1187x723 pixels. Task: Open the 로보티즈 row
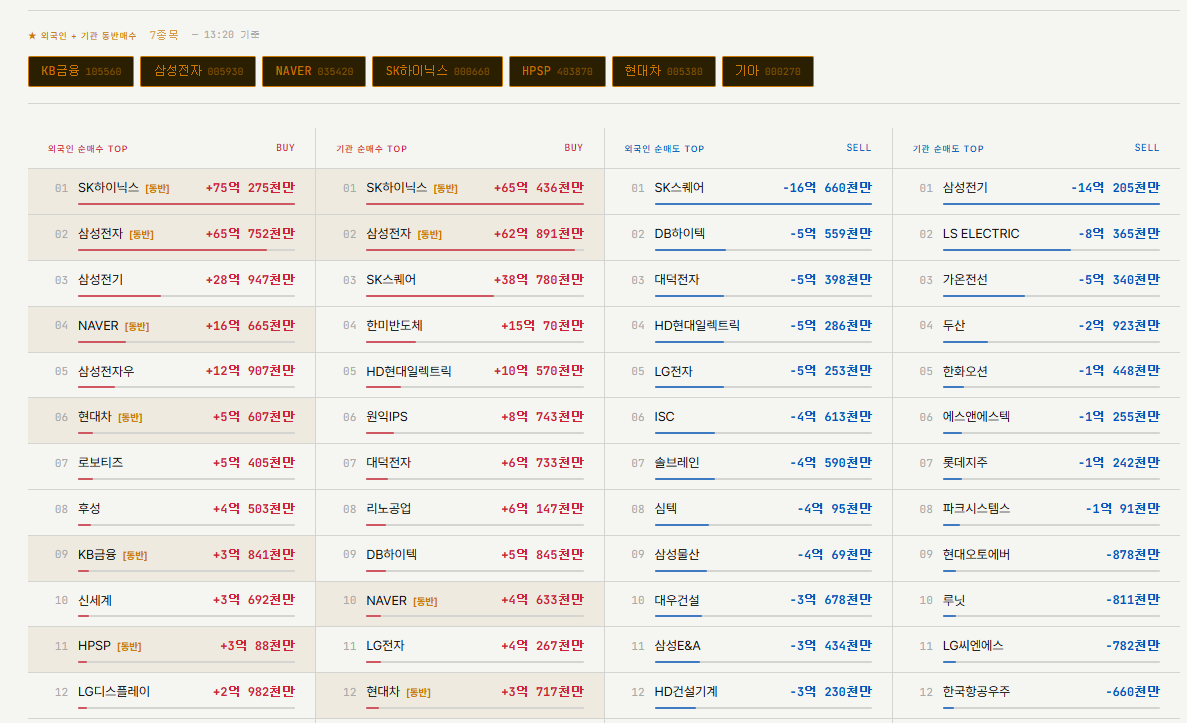click(172, 467)
